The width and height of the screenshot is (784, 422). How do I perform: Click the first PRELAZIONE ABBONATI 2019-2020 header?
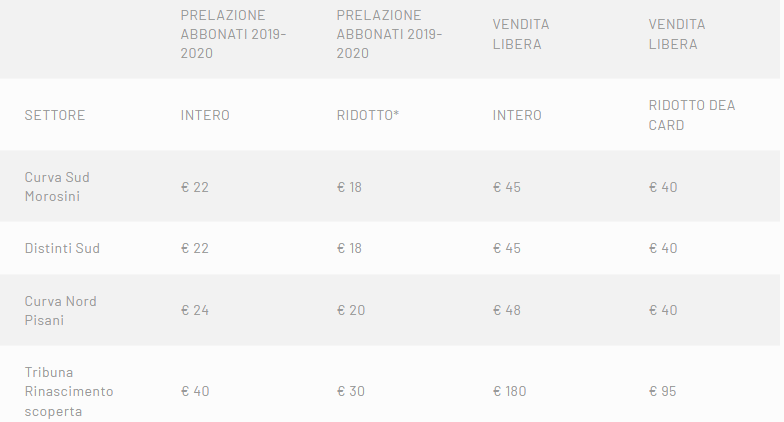coord(233,34)
